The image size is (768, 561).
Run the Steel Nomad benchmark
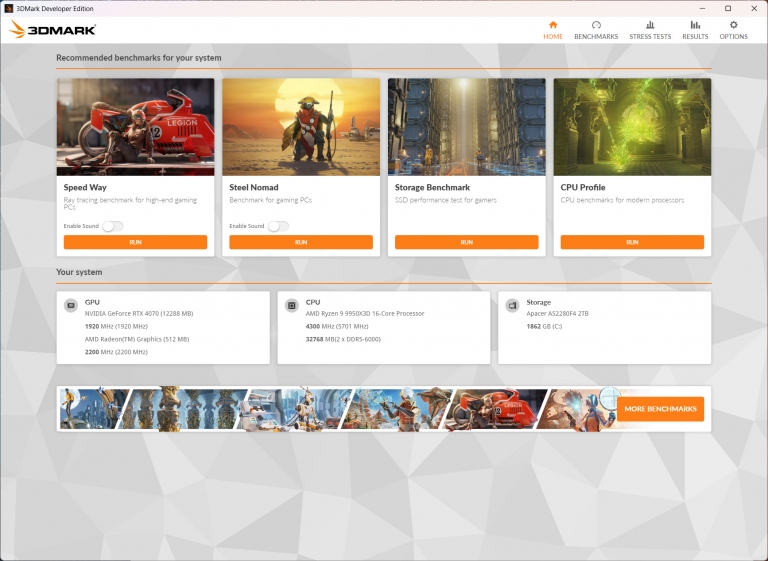(301, 242)
